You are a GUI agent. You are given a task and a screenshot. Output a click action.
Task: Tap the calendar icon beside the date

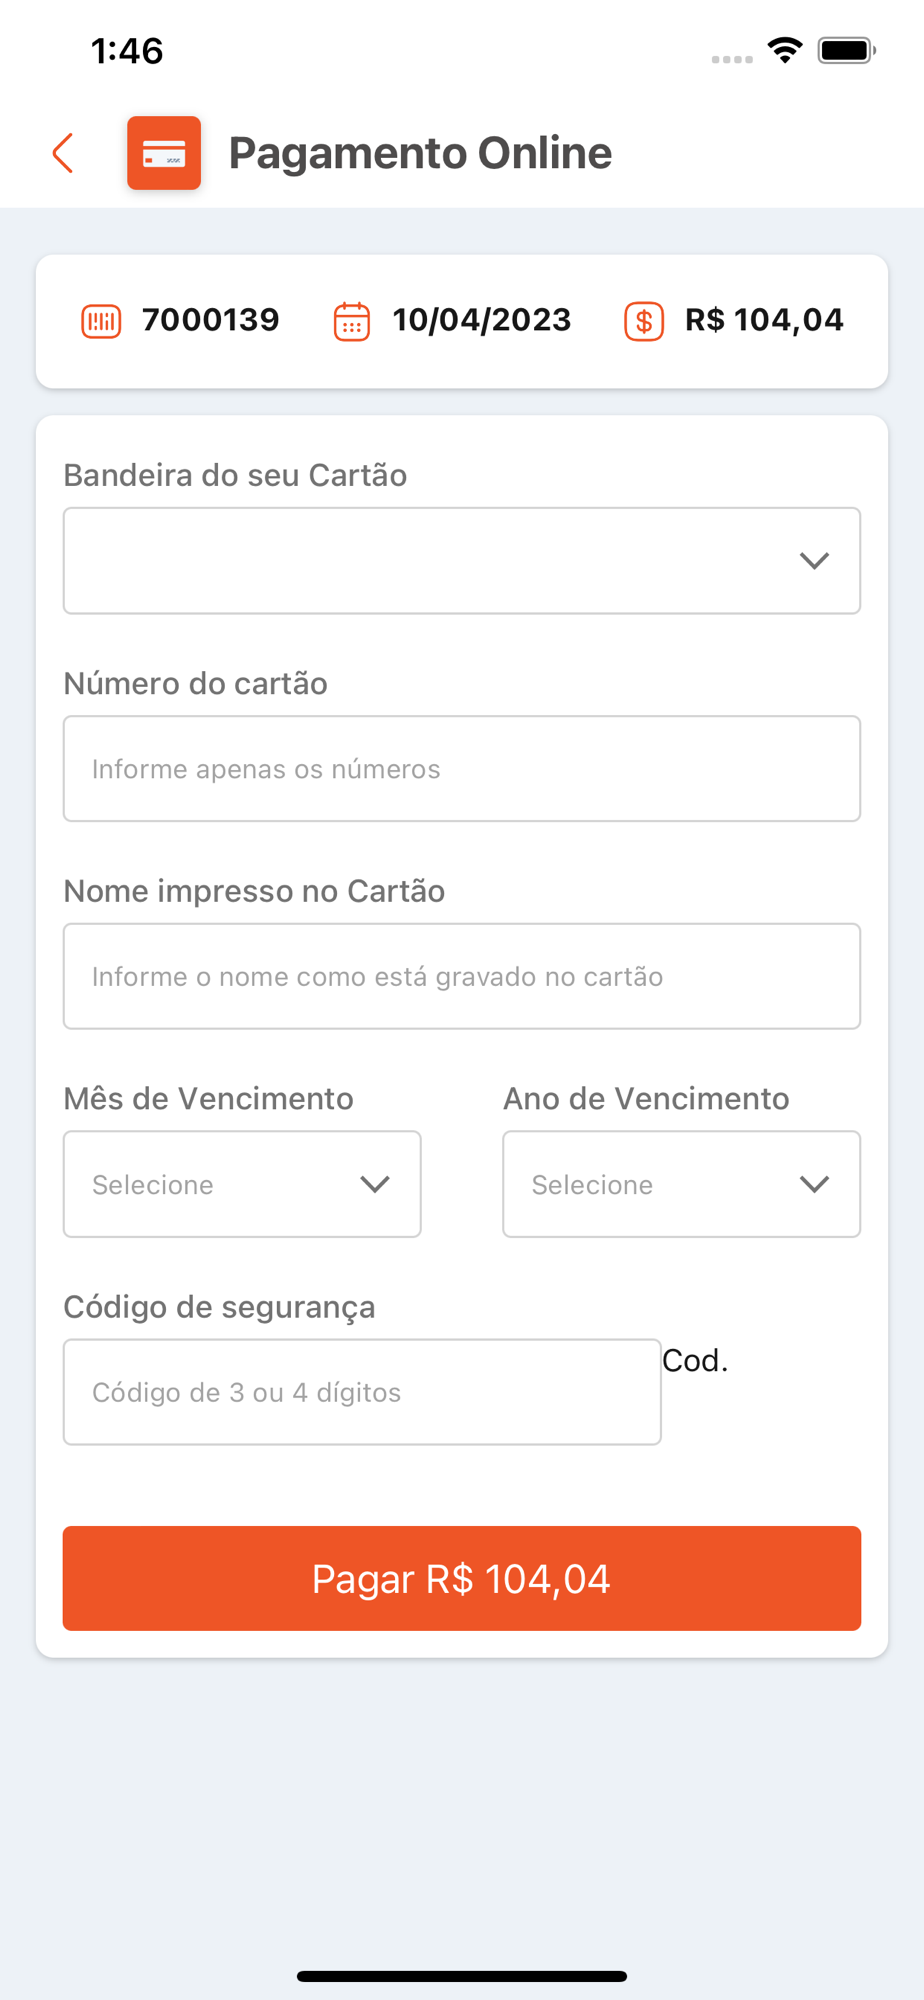pos(351,321)
